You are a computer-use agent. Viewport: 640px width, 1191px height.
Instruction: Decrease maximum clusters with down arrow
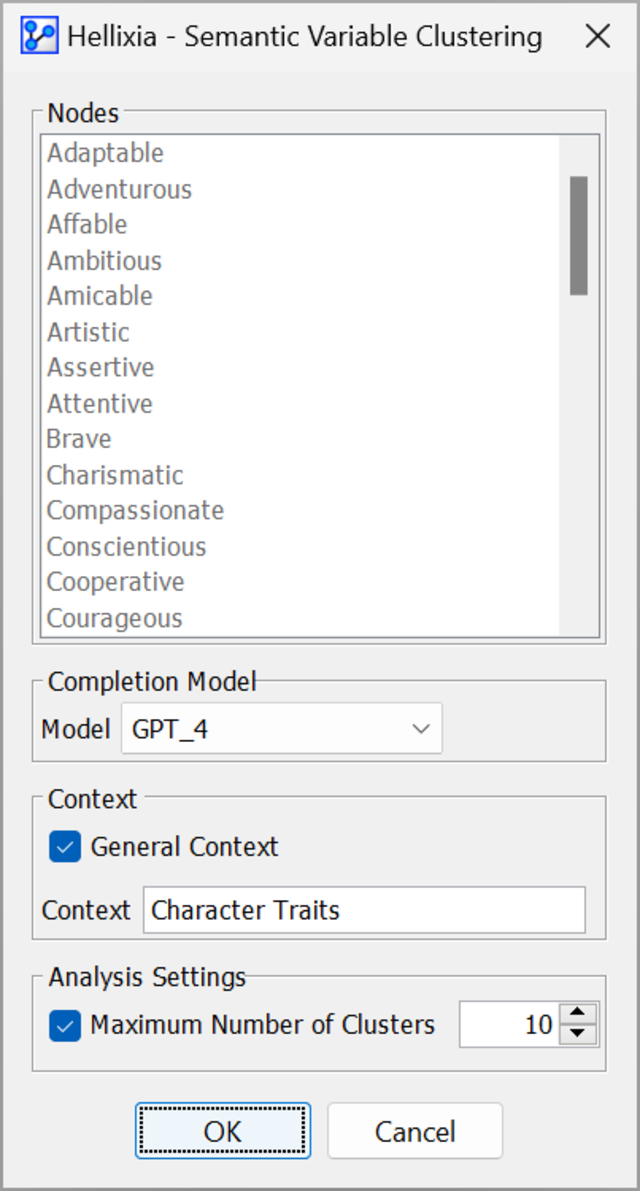[x=577, y=1035]
